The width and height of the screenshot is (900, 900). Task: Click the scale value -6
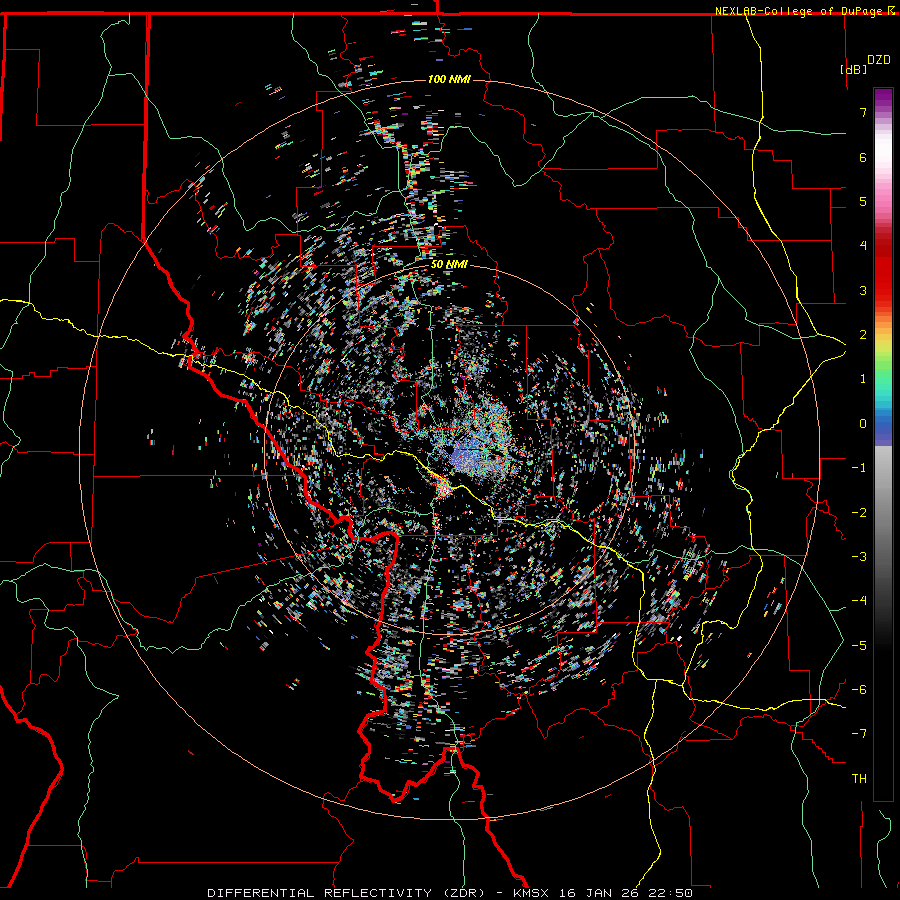tap(859, 690)
